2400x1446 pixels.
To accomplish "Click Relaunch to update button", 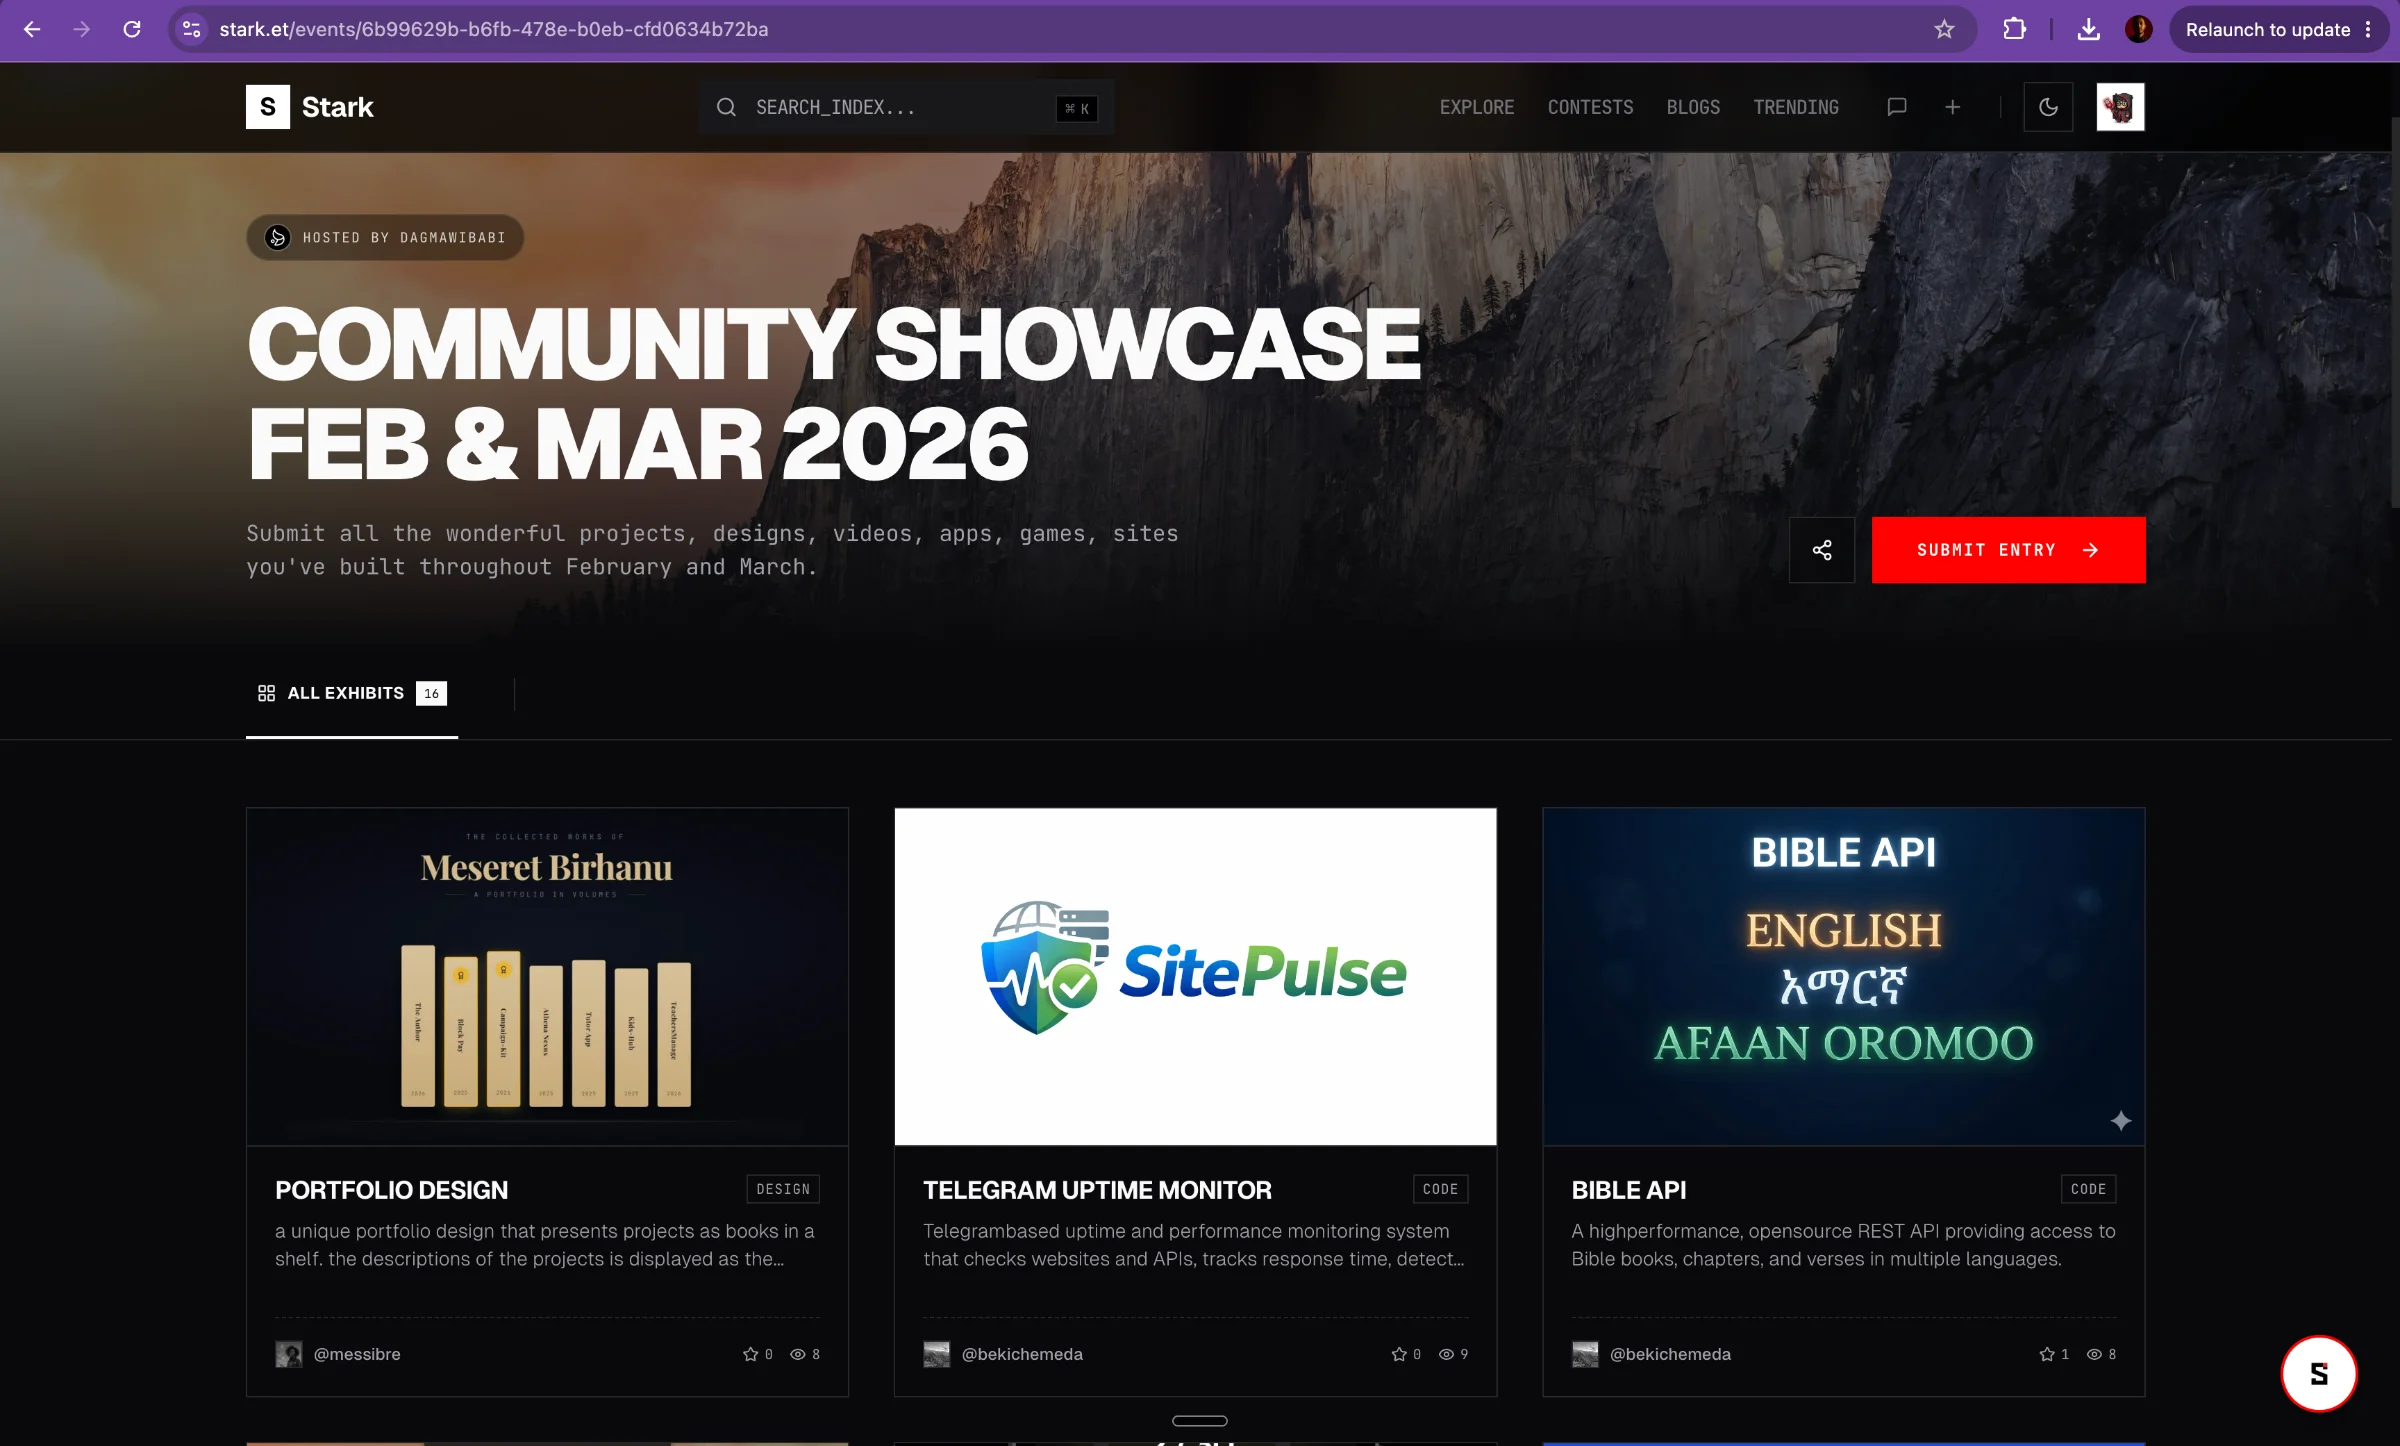I will pos(2267,29).
